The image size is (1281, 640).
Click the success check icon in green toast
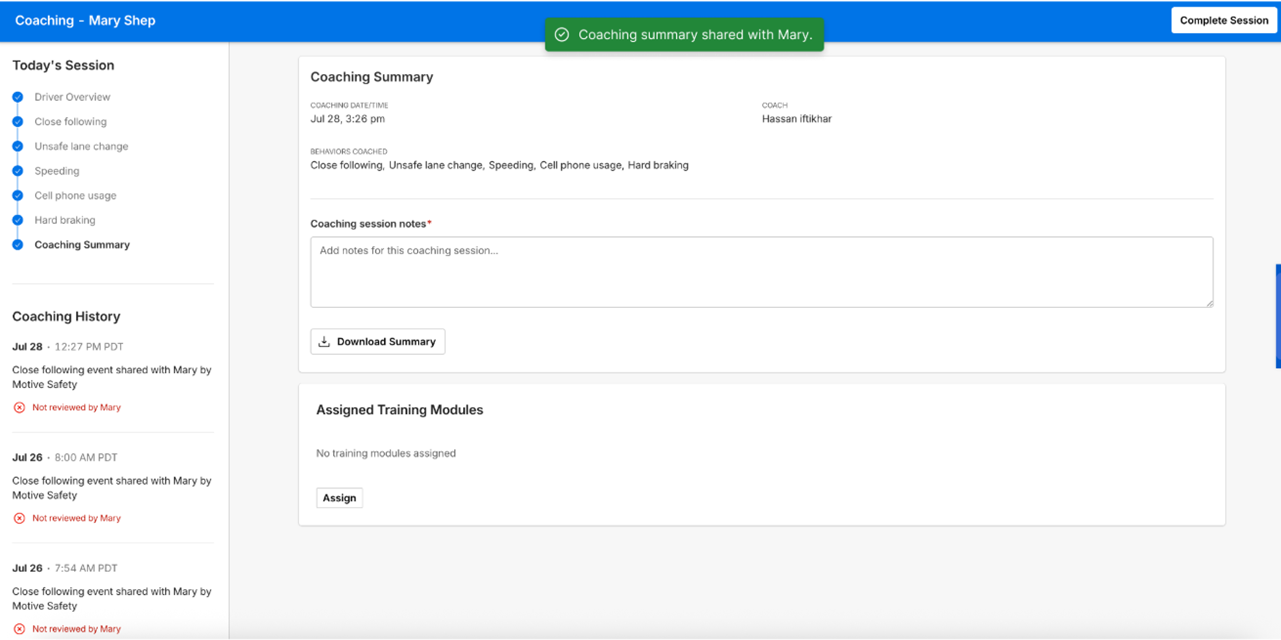click(562, 35)
